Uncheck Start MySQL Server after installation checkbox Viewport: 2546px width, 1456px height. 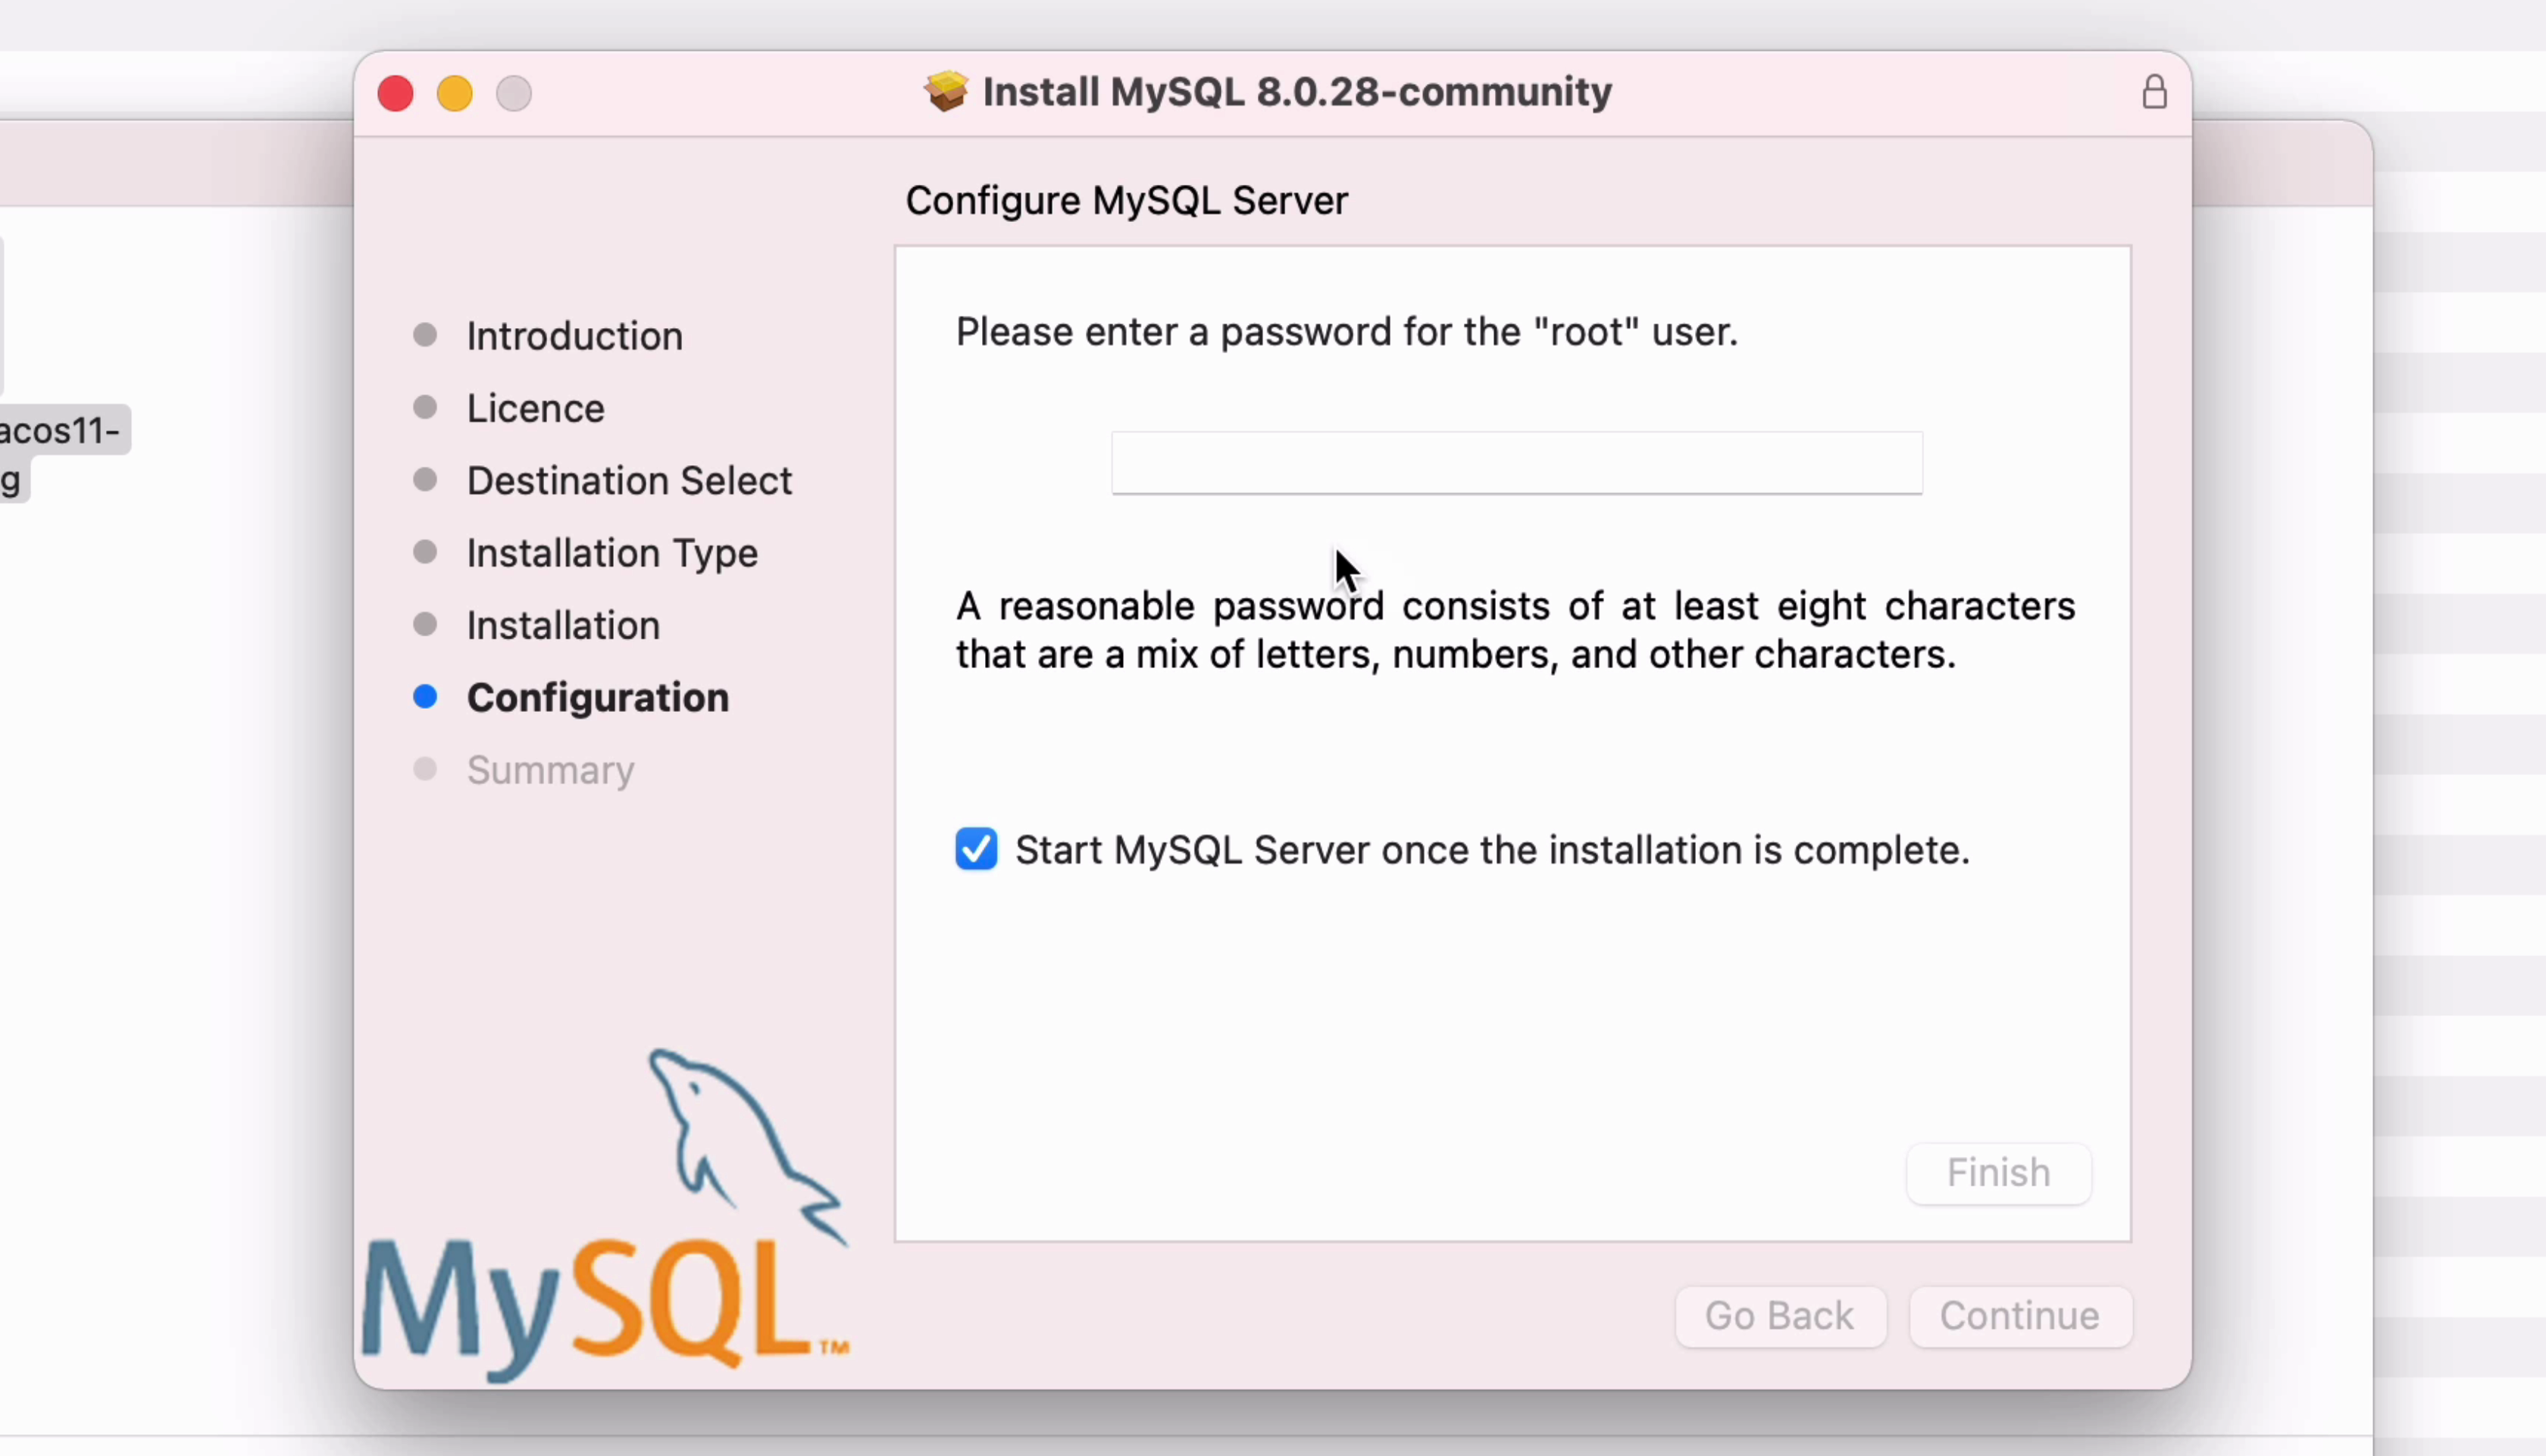tap(976, 849)
